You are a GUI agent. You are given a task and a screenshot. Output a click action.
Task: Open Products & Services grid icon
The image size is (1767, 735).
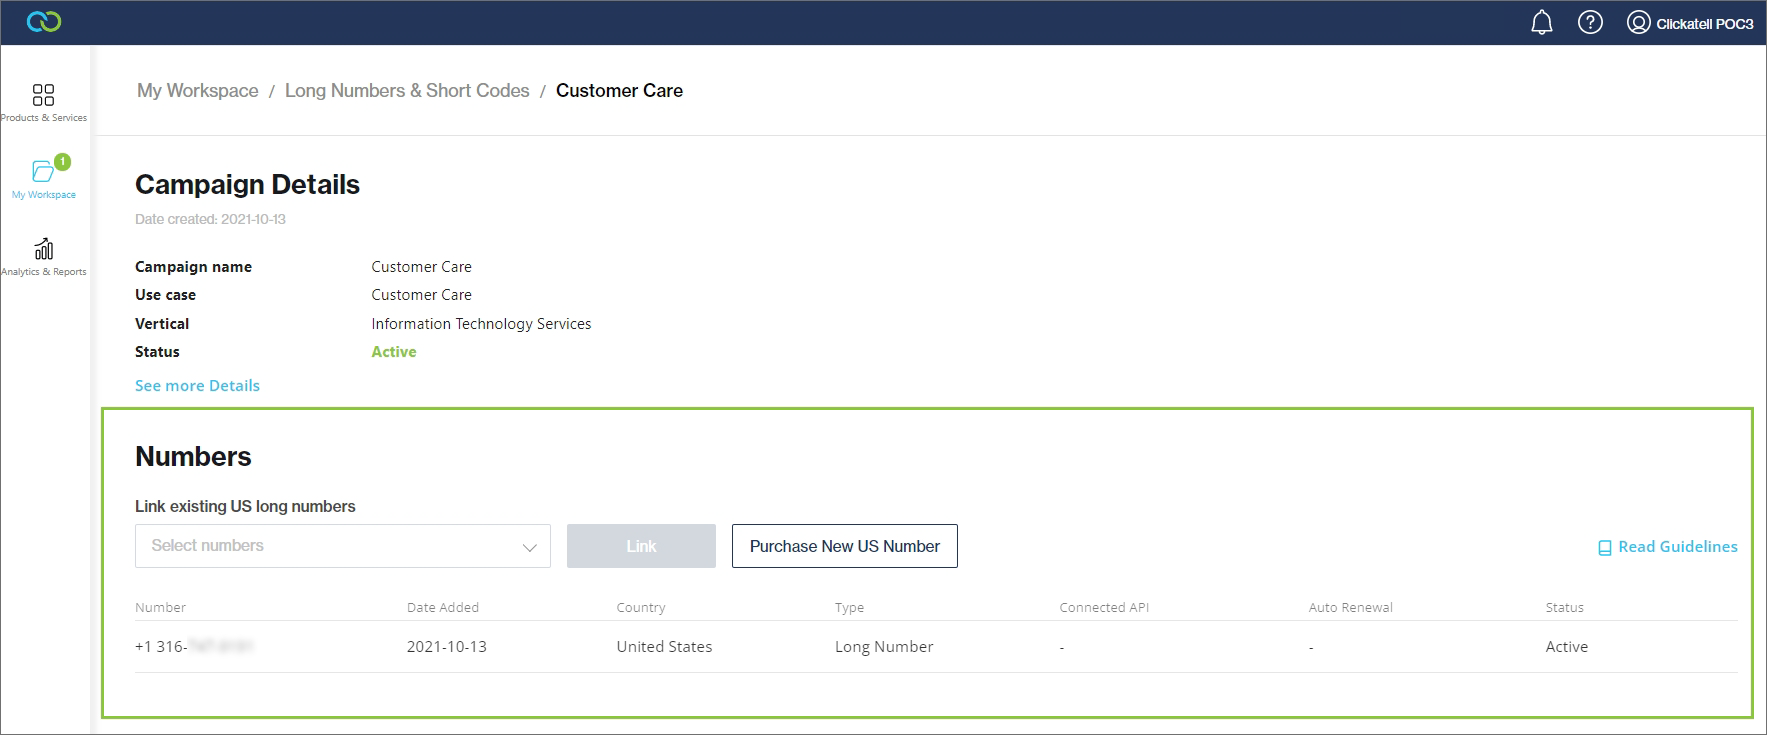click(x=43, y=95)
